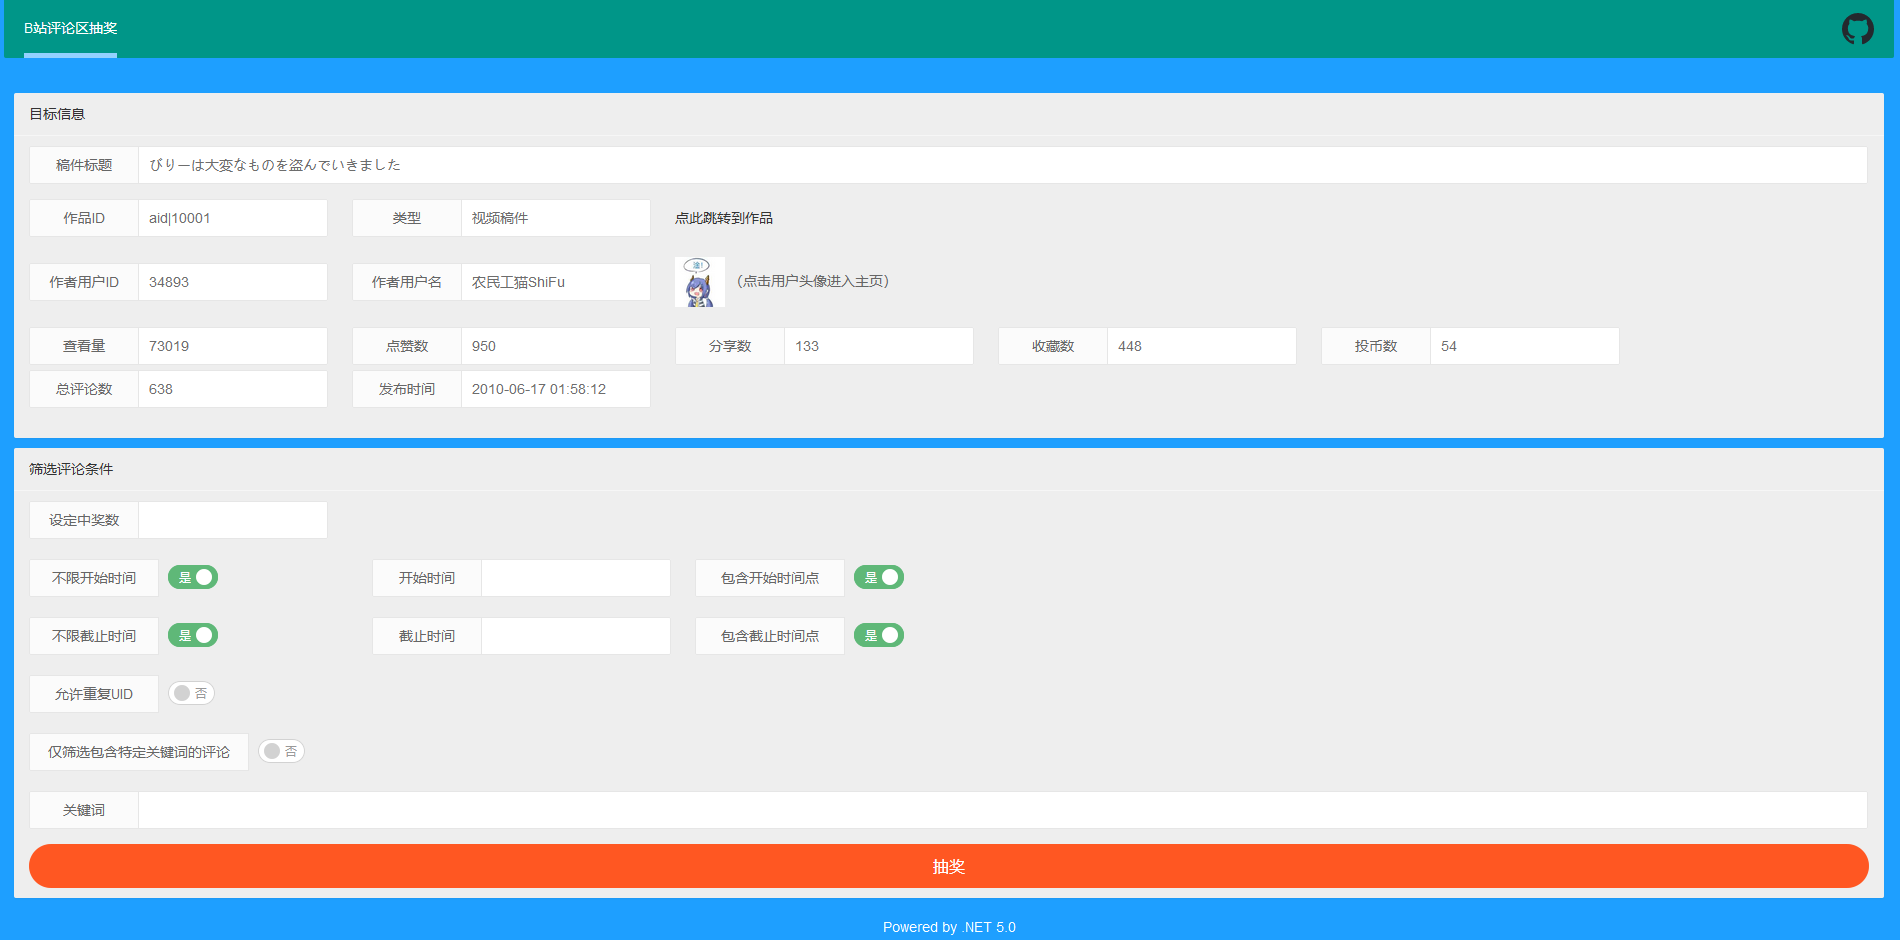This screenshot has width=1900, height=940.
Task: Click the 仅筛选包含特定关键词的评论 label
Action: coord(139,752)
